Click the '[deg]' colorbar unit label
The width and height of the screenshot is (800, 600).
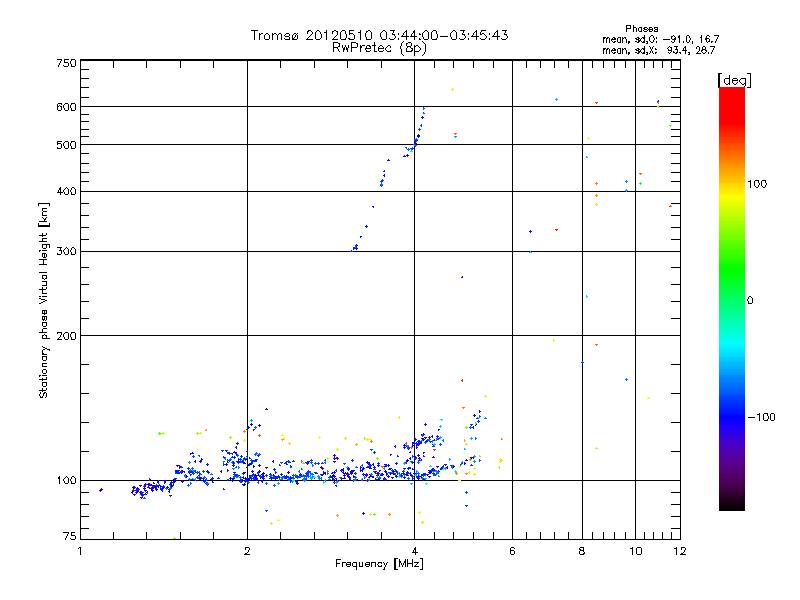point(734,80)
